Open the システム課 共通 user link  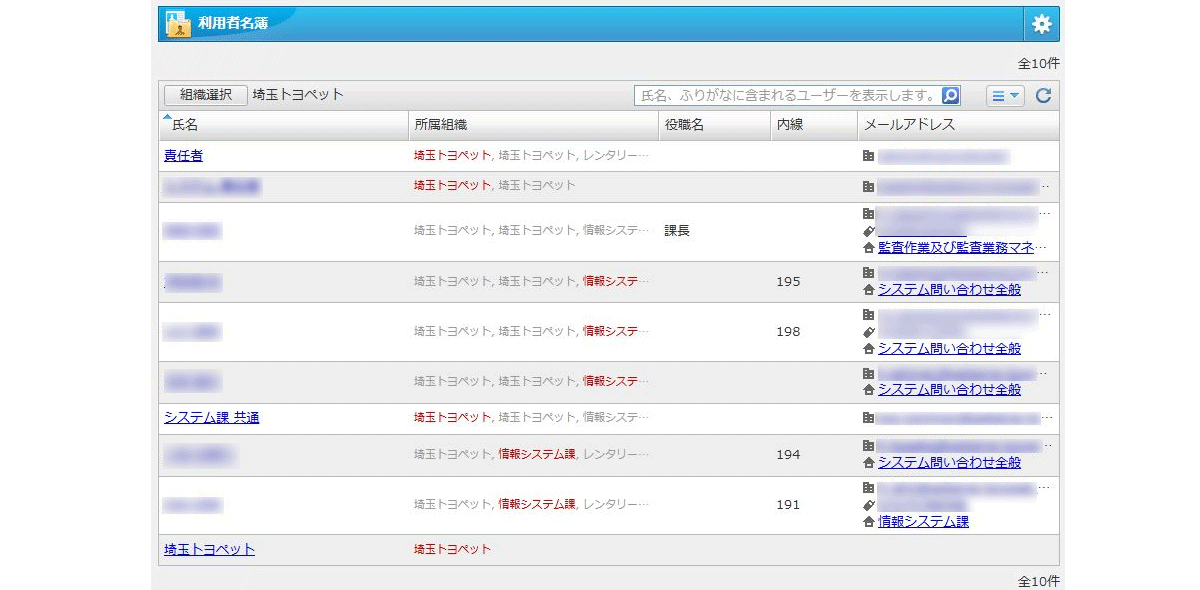click(x=211, y=418)
